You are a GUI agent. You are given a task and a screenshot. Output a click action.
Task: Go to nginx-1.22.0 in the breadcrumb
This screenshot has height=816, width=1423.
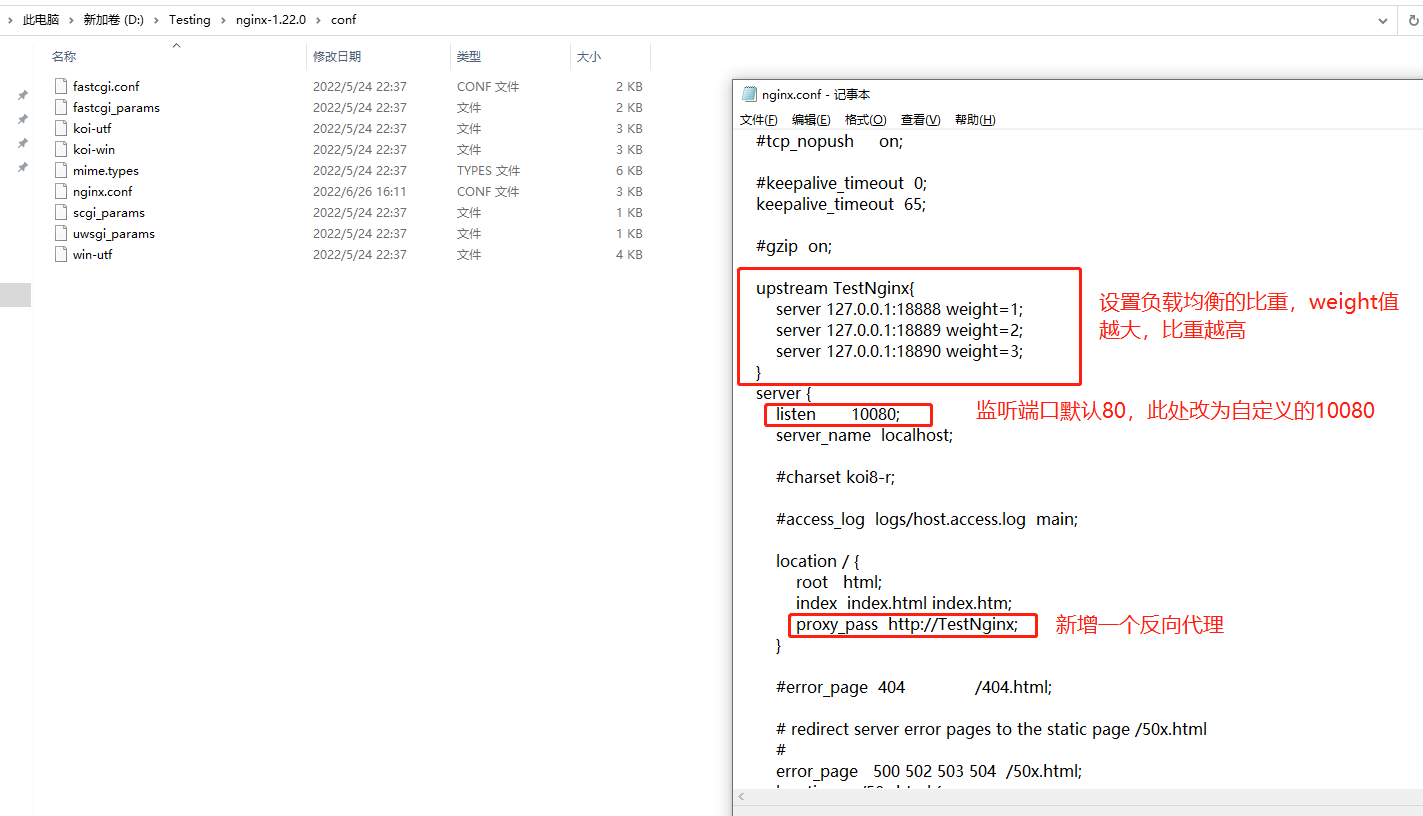(270, 20)
